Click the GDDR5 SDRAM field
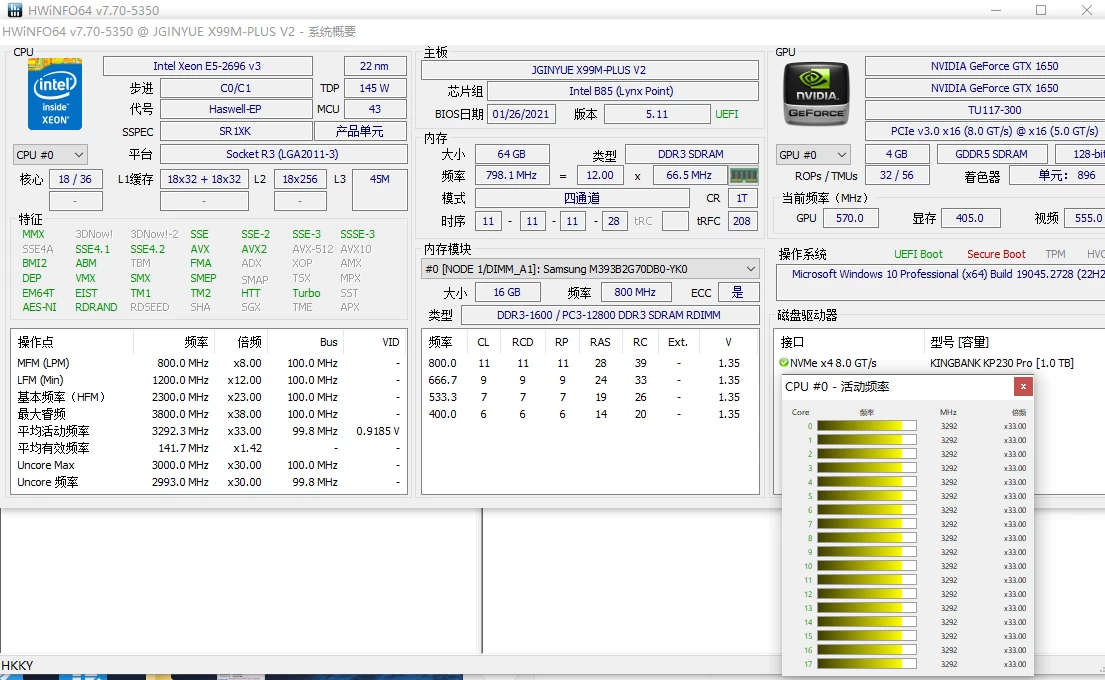1105x680 pixels. point(992,154)
